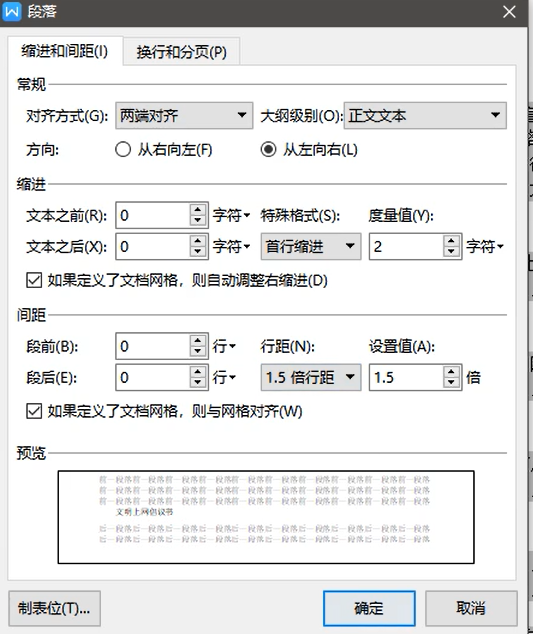Click the 确定 button
Image resolution: width=533 pixels, height=634 pixels.
pyautogui.click(x=369, y=608)
